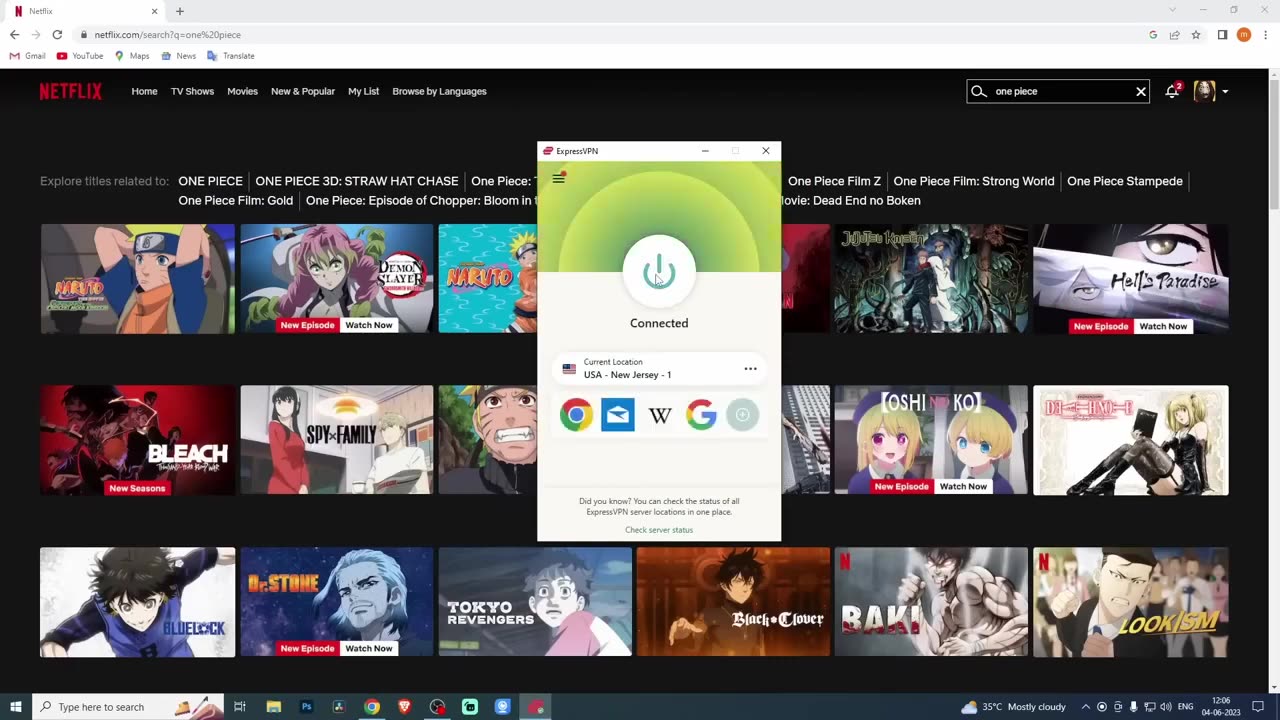Select related title One Piece Stampede
The height and width of the screenshot is (720, 1280).
(1125, 181)
